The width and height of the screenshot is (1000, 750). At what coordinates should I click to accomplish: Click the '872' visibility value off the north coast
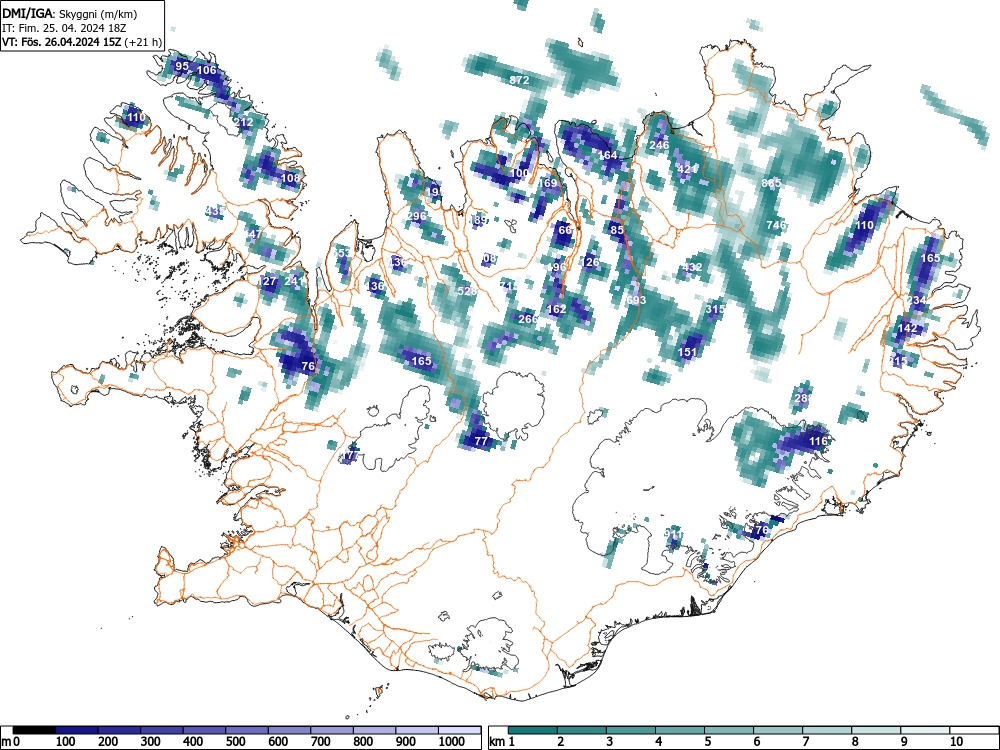[519, 80]
